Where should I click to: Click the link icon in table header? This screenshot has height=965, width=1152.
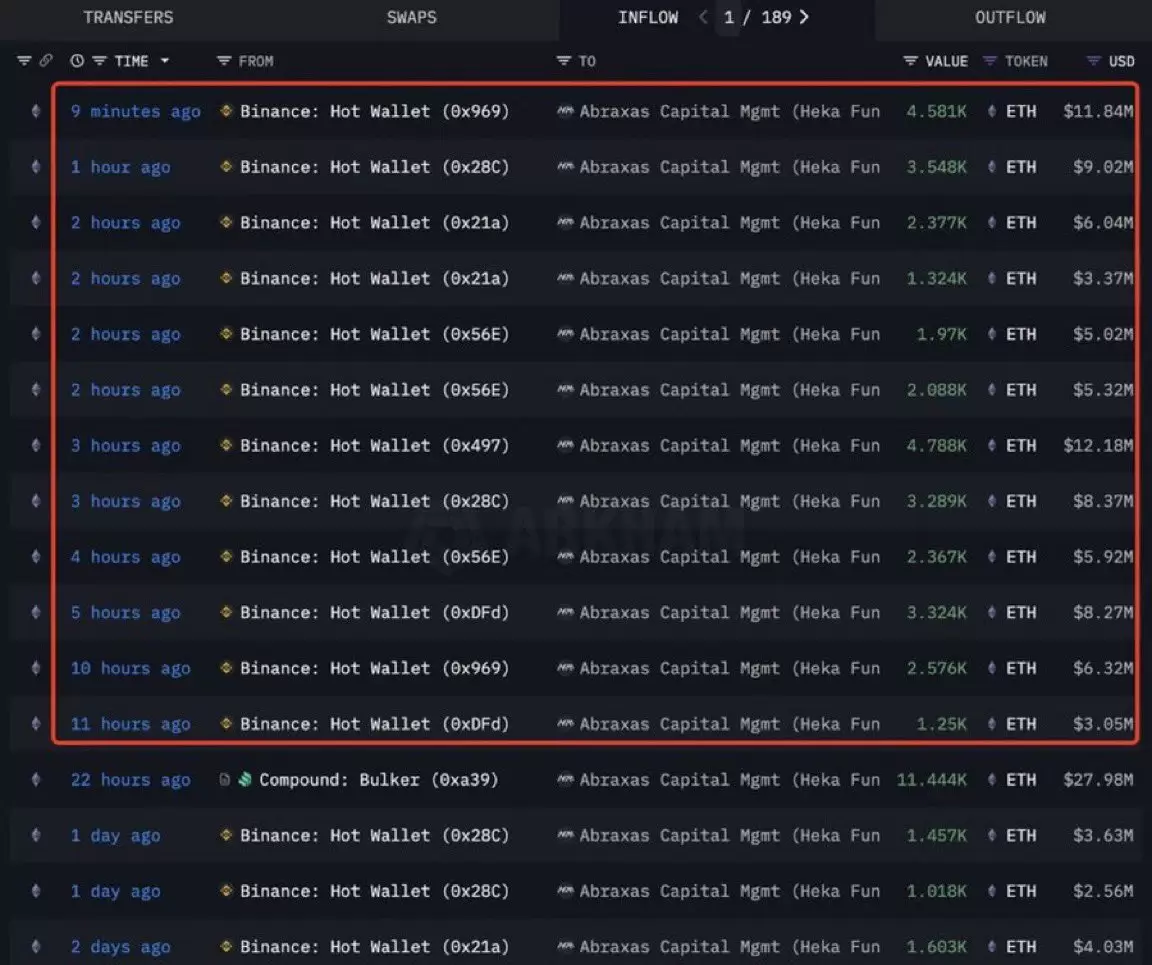(46, 61)
